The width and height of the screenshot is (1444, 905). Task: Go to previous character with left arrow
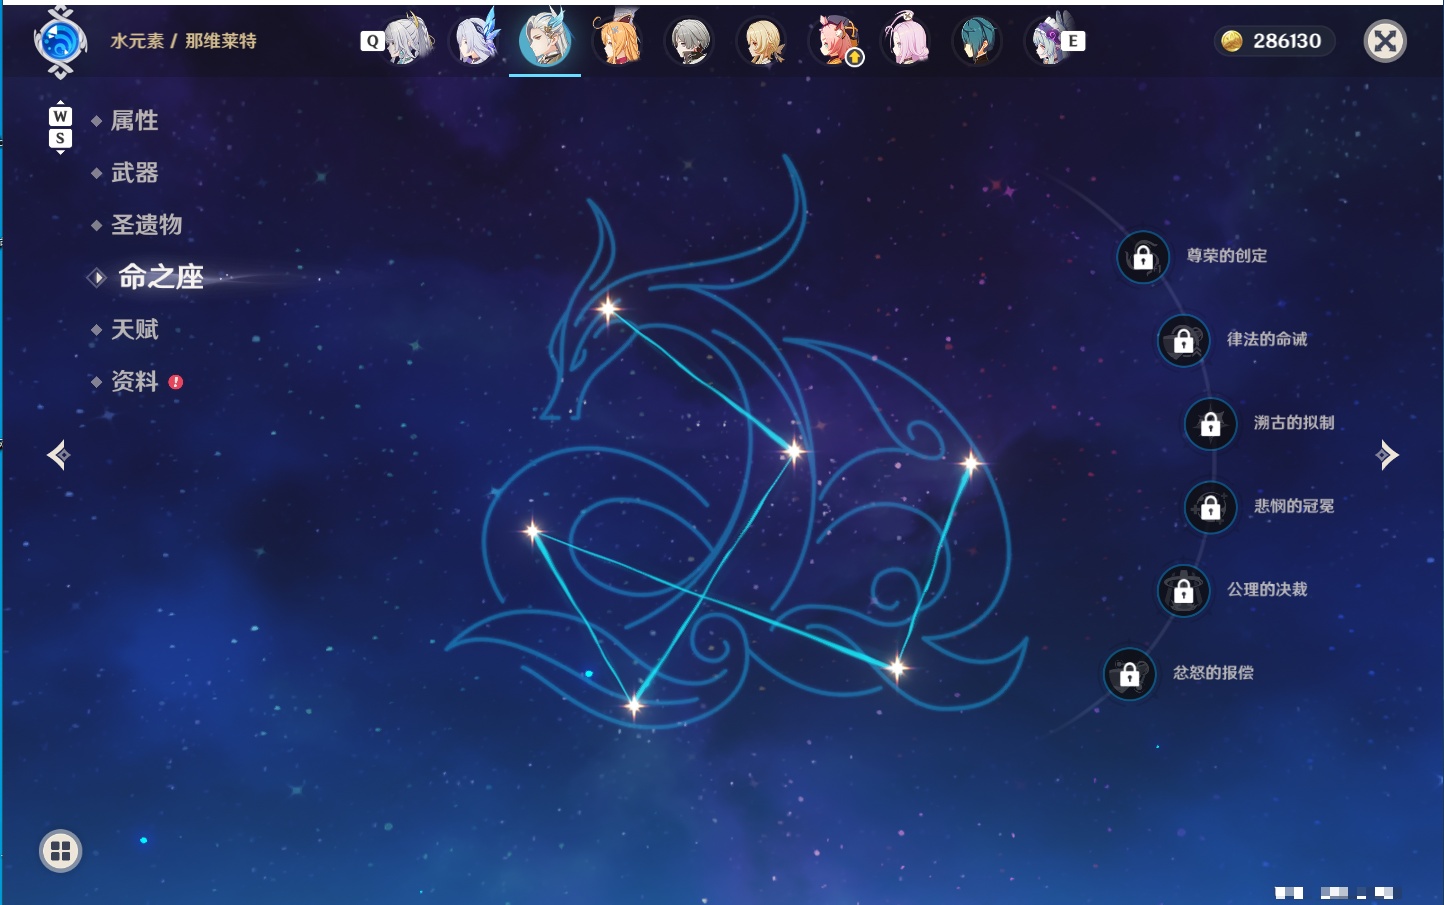[x=59, y=455]
